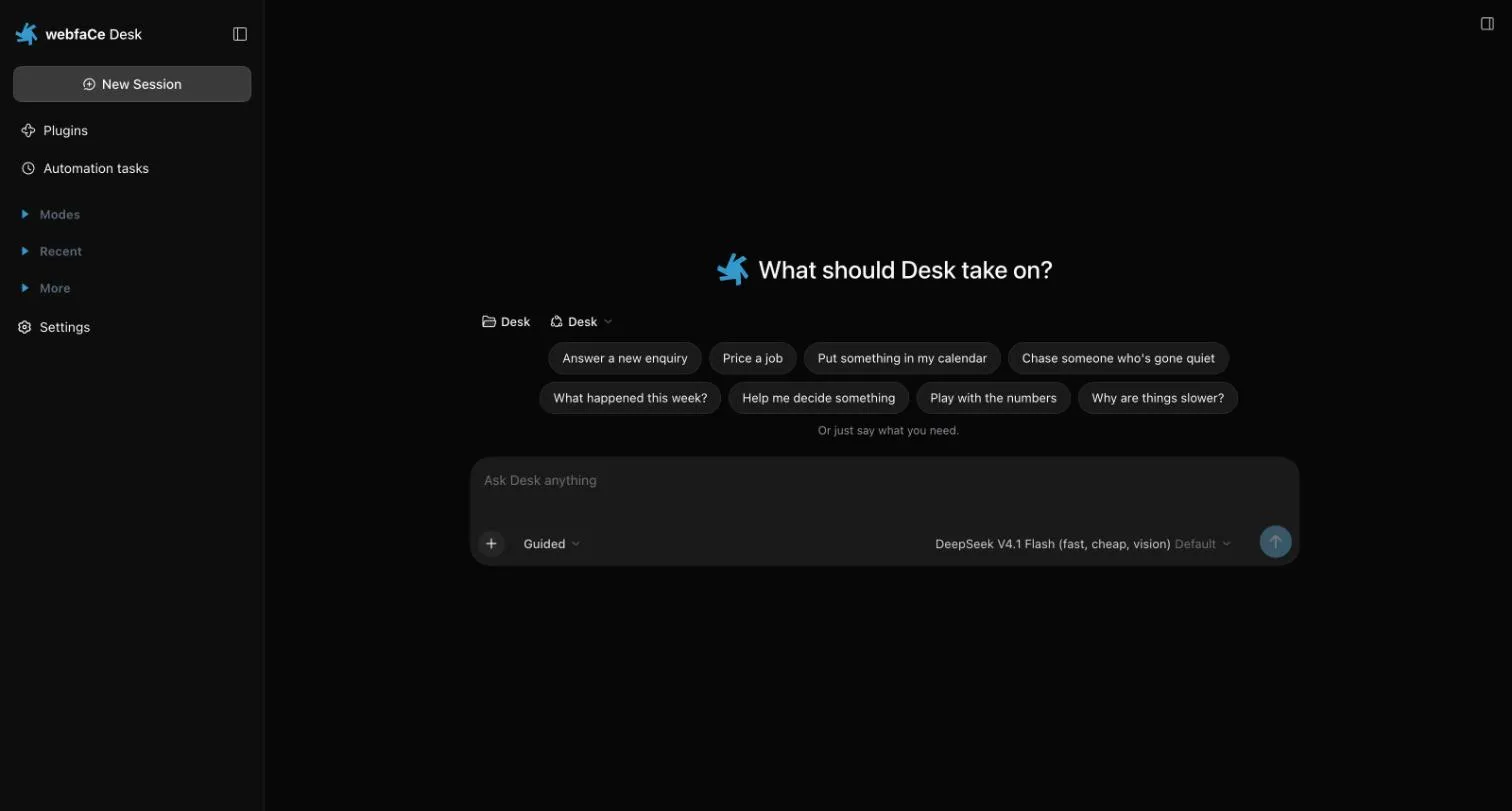Expand the Modes section
The image size is (1512, 811).
click(x=50, y=214)
